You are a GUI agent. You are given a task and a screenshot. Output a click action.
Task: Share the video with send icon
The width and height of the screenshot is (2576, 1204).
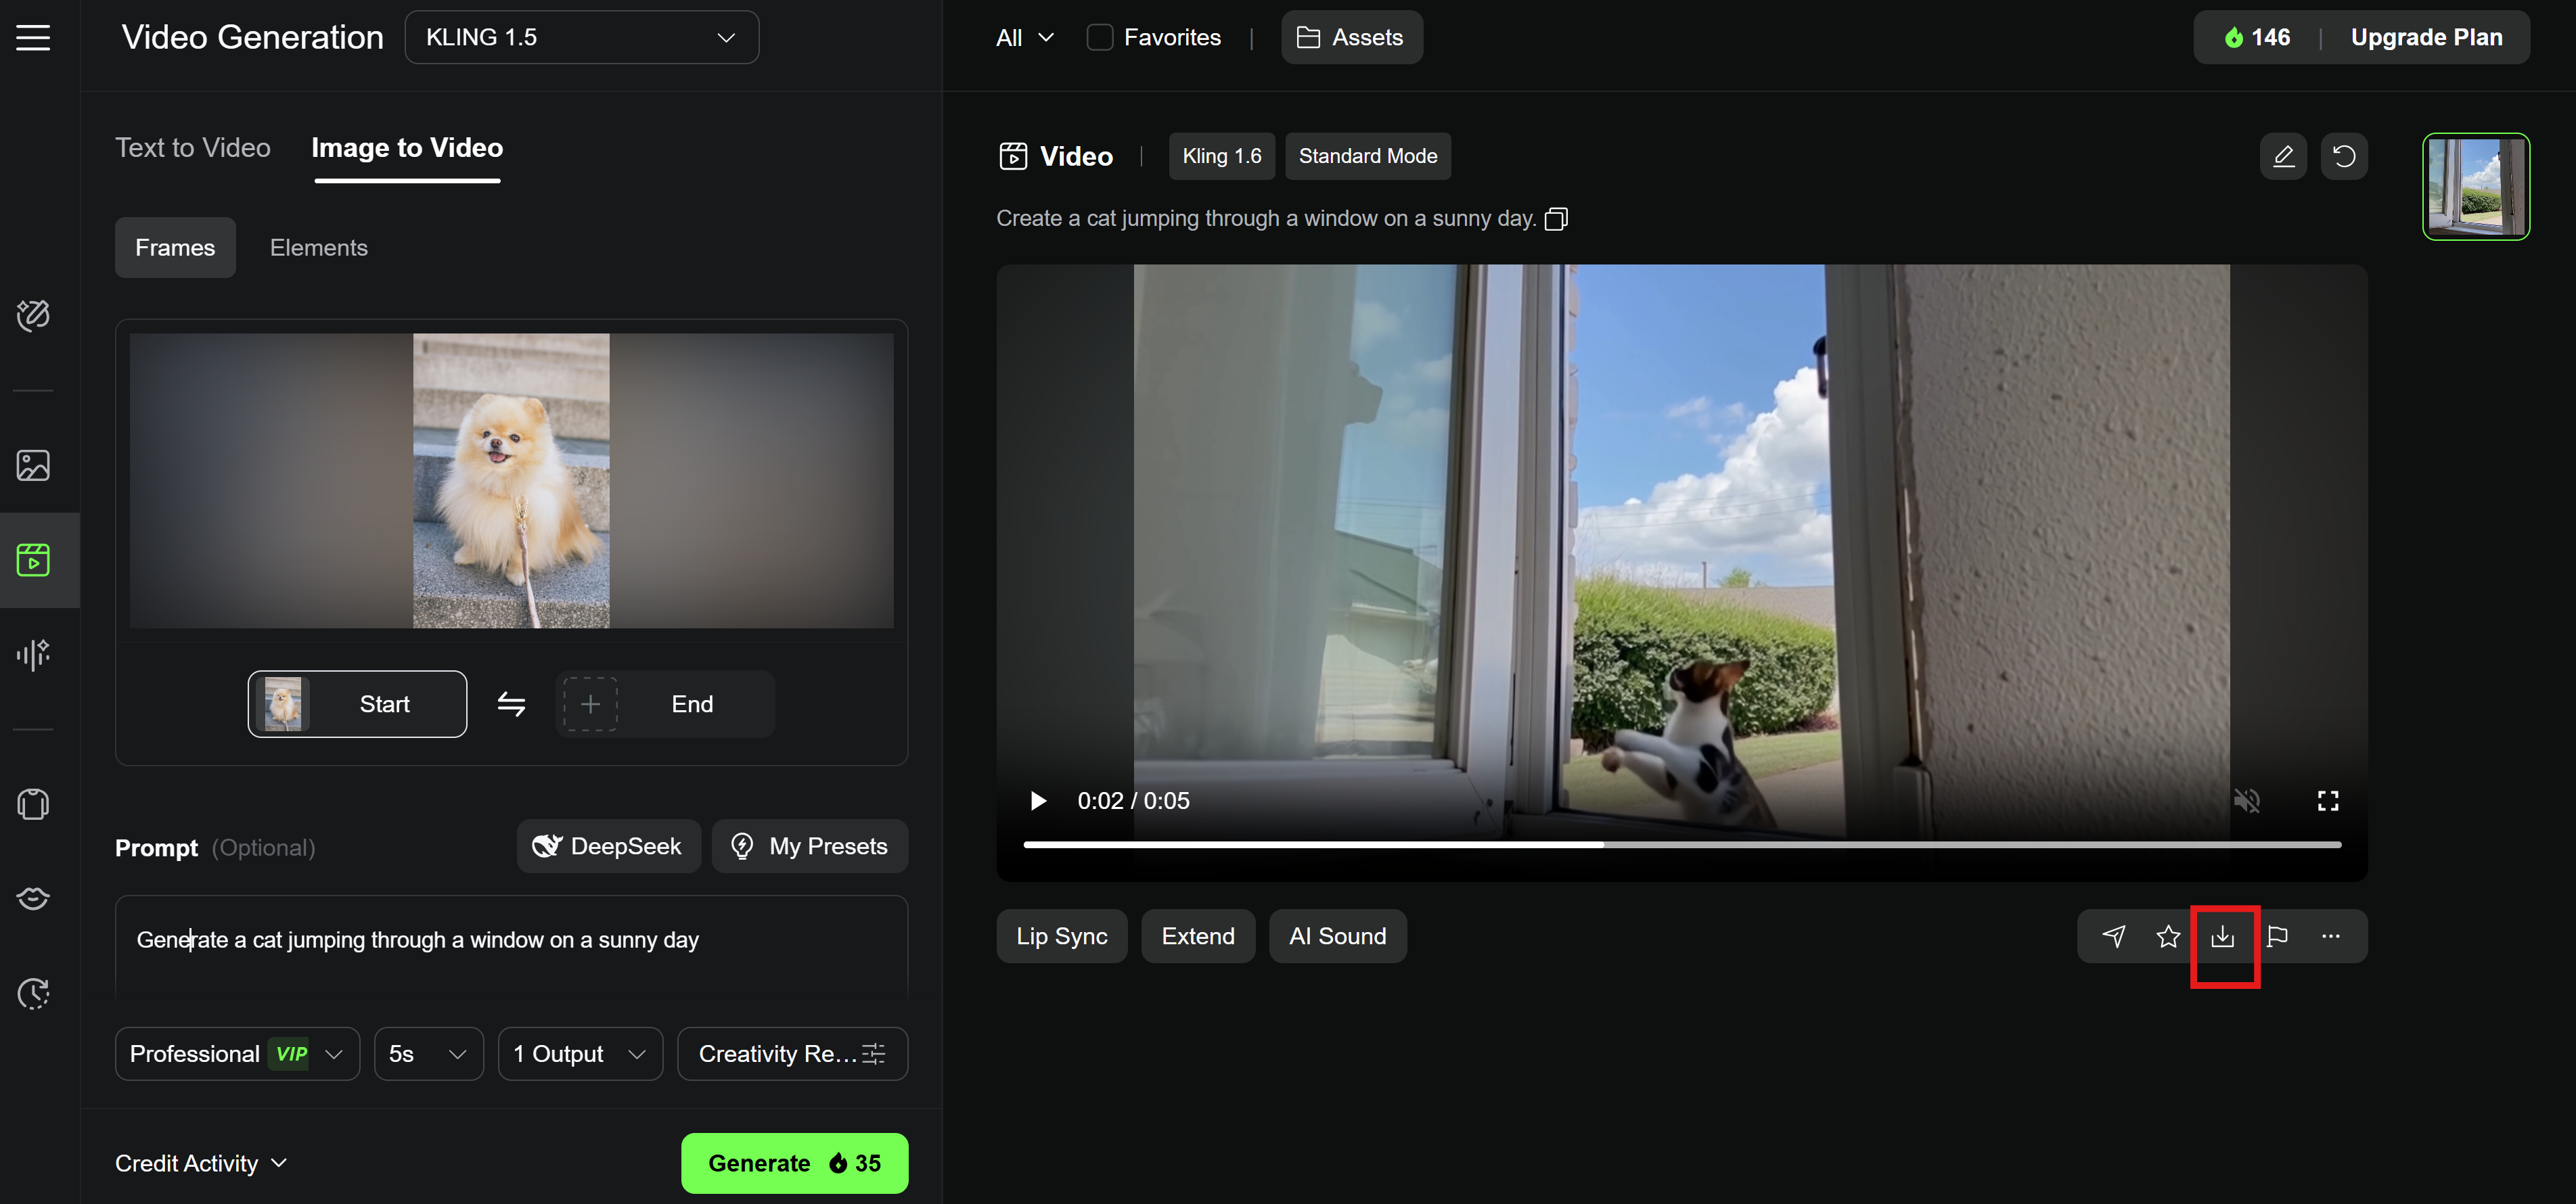(2113, 936)
